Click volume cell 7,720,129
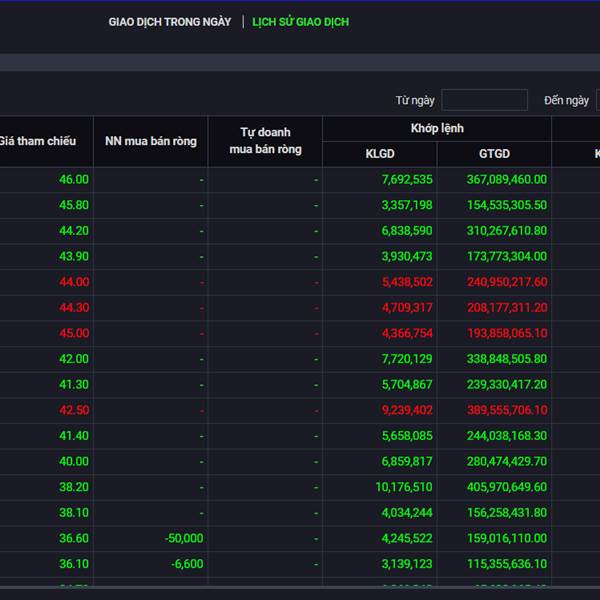The height and width of the screenshot is (600, 600). click(x=407, y=359)
